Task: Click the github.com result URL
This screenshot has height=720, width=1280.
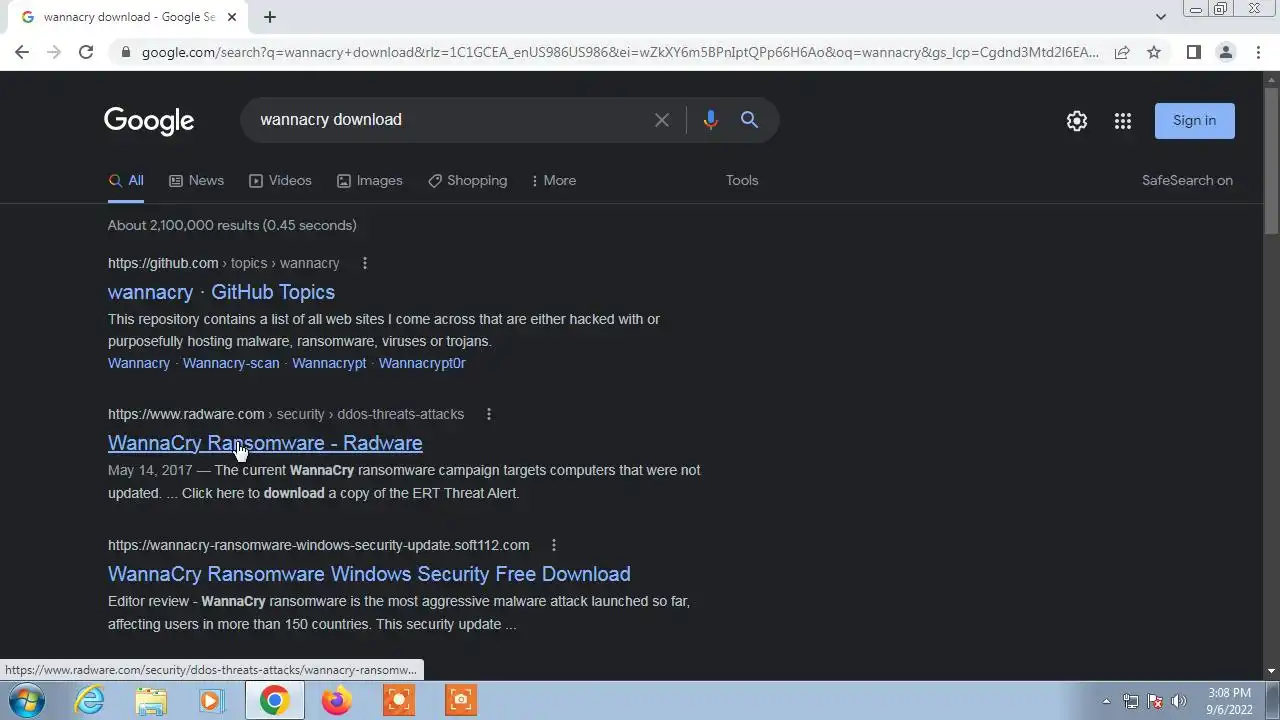Action: pyautogui.click(x=224, y=263)
